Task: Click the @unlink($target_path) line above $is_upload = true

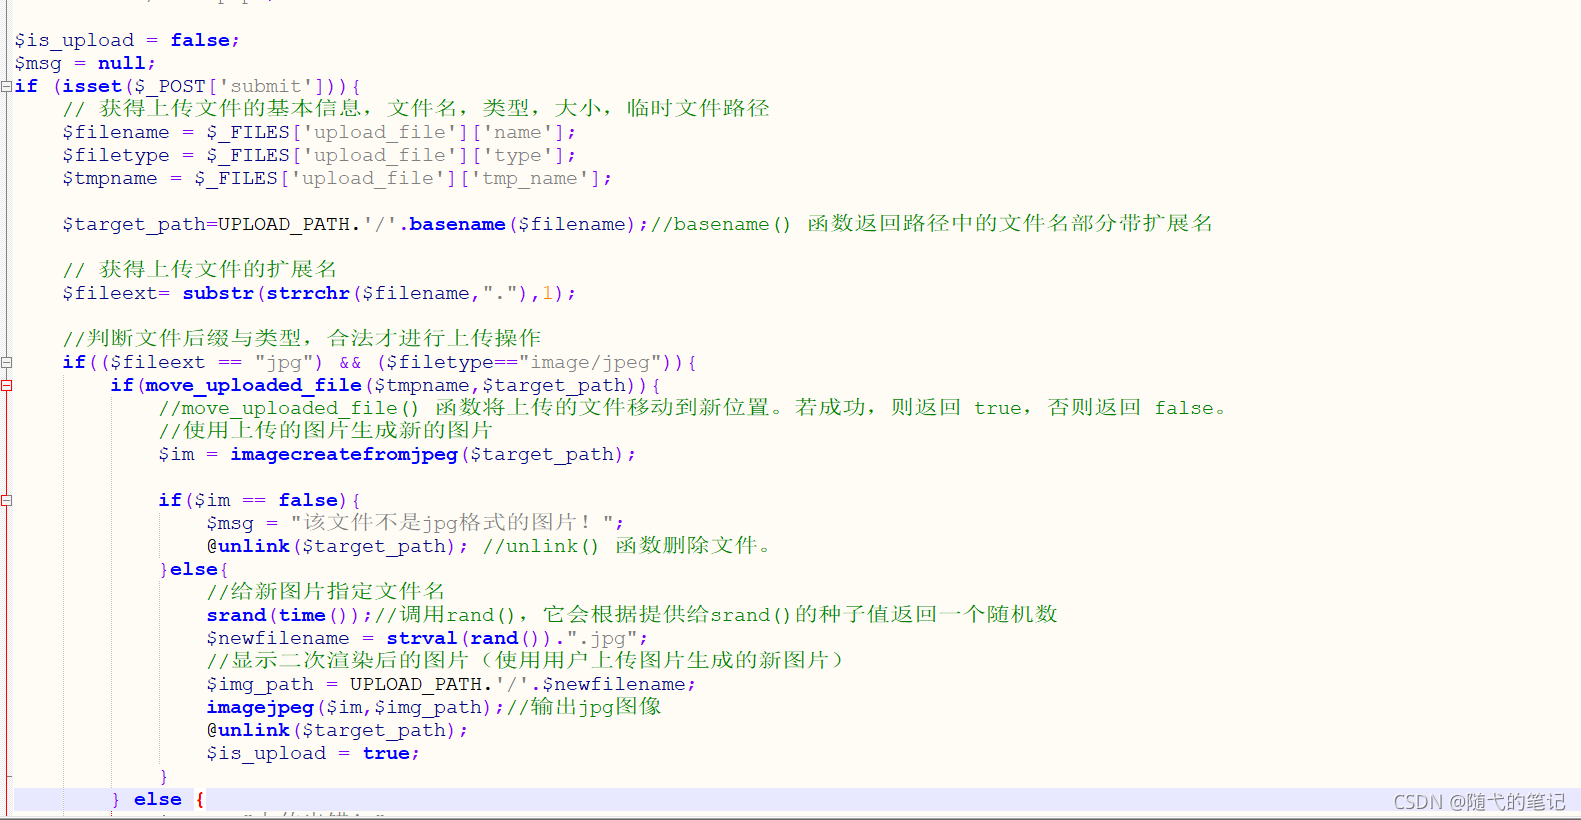Action: (x=337, y=730)
